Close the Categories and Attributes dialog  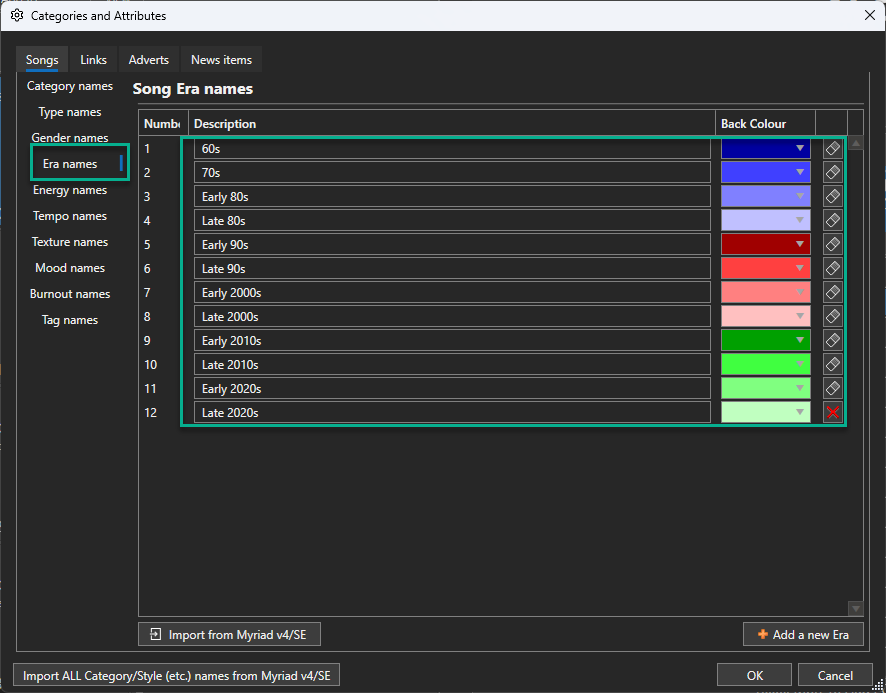coord(870,15)
